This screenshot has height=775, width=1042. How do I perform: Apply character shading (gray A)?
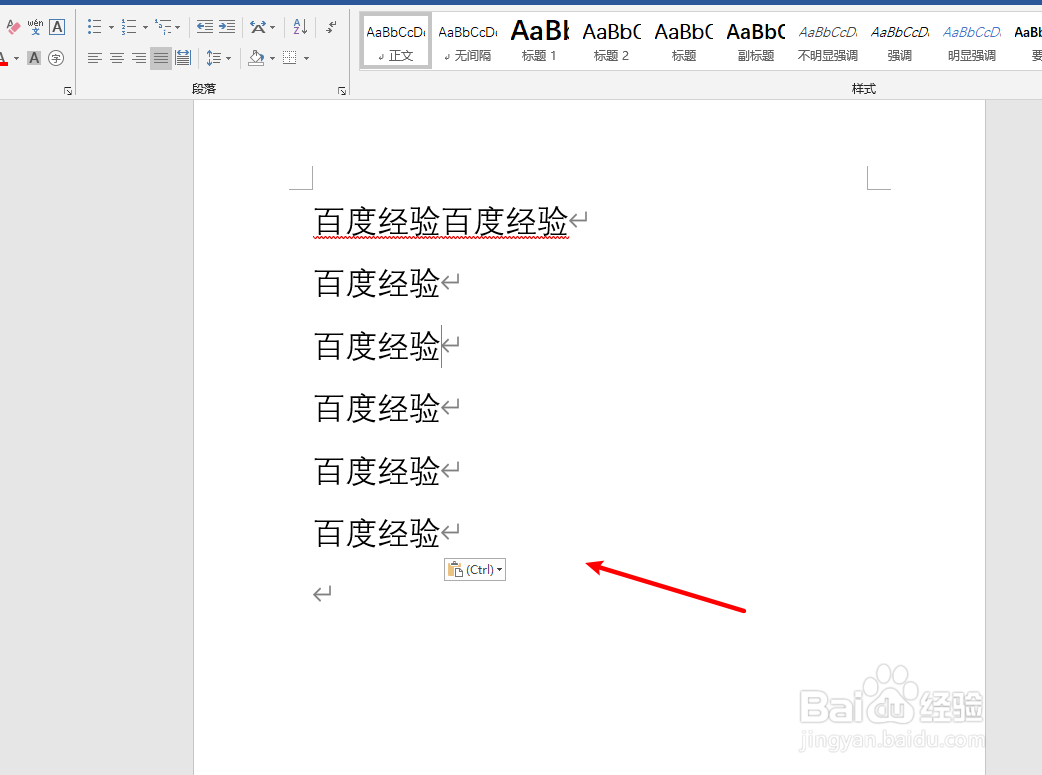pyautogui.click(x=34, y=58)
